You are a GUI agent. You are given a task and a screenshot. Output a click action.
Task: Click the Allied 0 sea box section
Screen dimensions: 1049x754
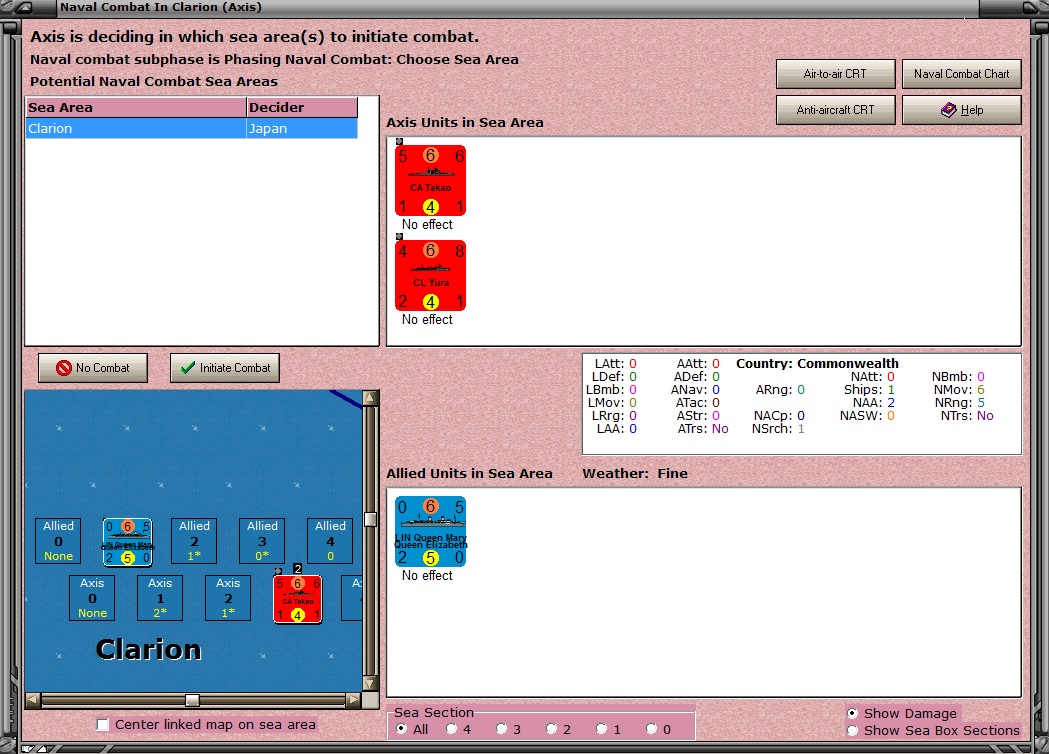[58, 541]
